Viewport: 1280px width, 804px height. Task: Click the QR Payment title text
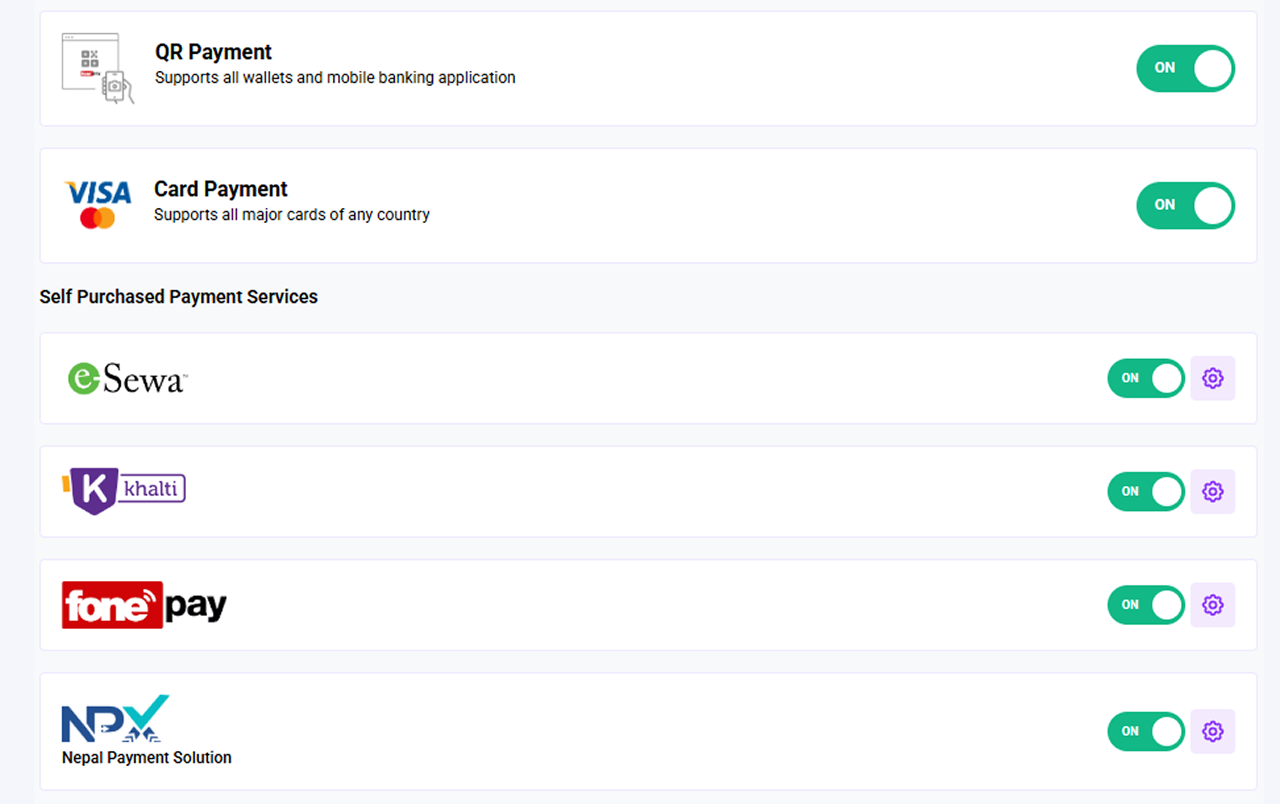click(x=213, y=51)
